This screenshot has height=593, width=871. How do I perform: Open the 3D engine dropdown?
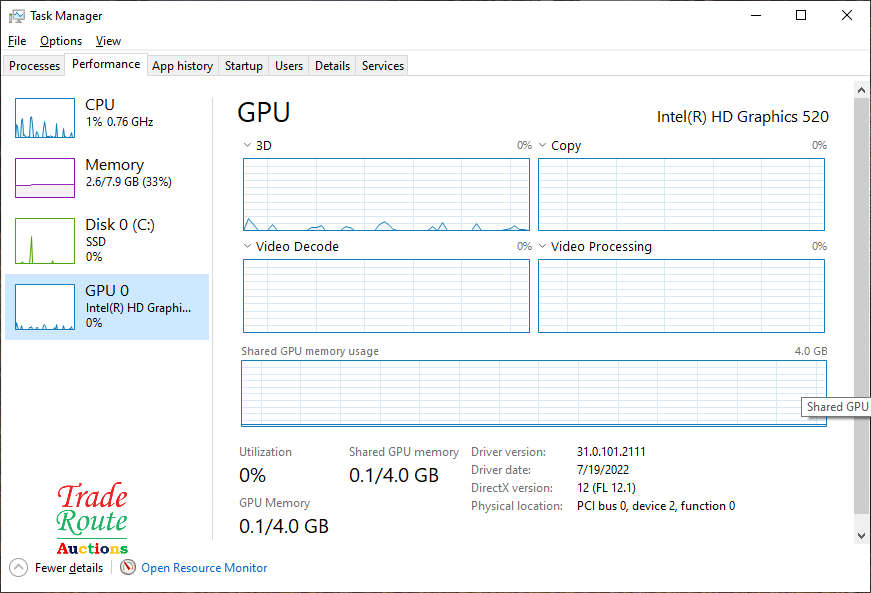[248, 146]
